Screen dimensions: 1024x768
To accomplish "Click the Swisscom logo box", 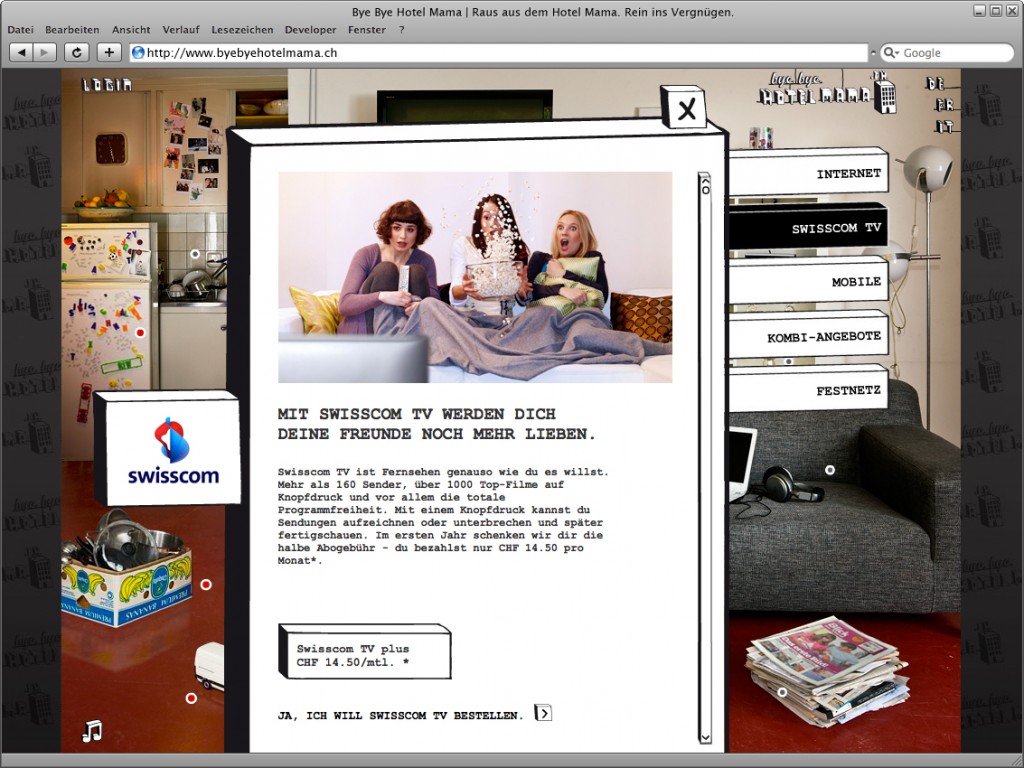I will coord(168,449).
